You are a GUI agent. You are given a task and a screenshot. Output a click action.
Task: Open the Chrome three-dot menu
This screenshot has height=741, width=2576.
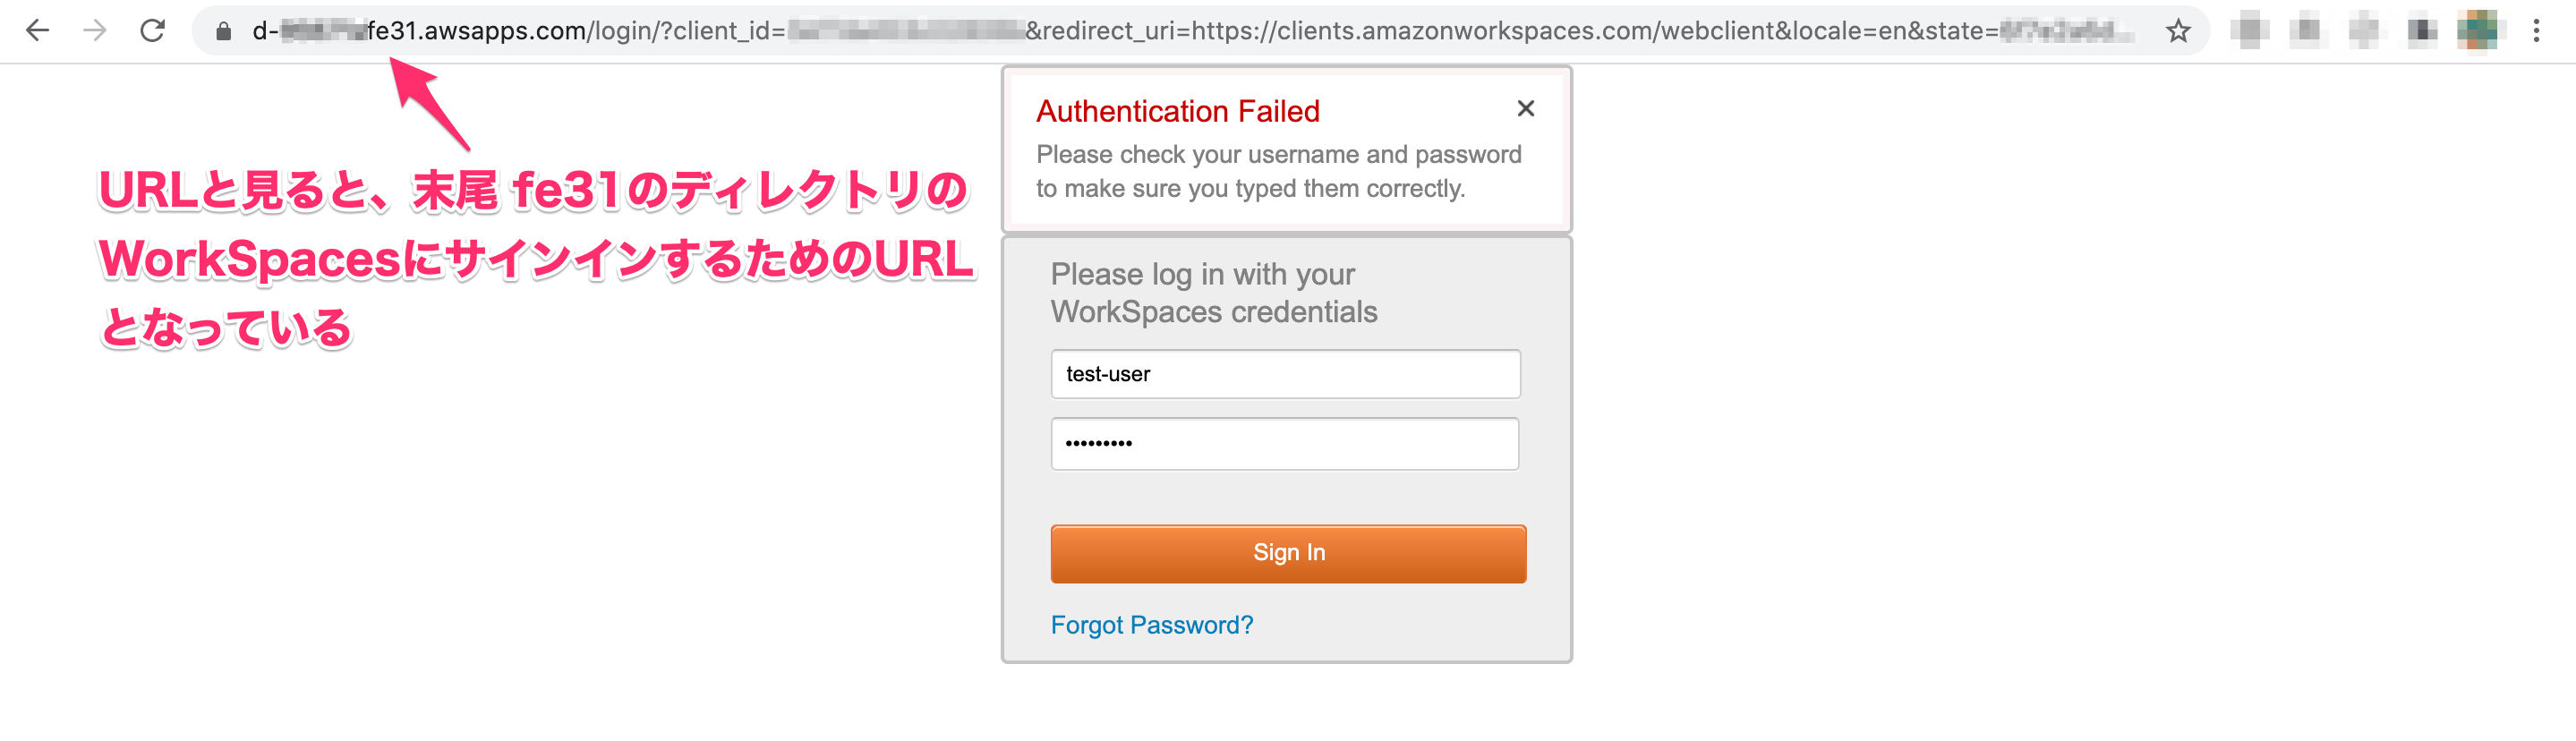tap(2536, 31)
